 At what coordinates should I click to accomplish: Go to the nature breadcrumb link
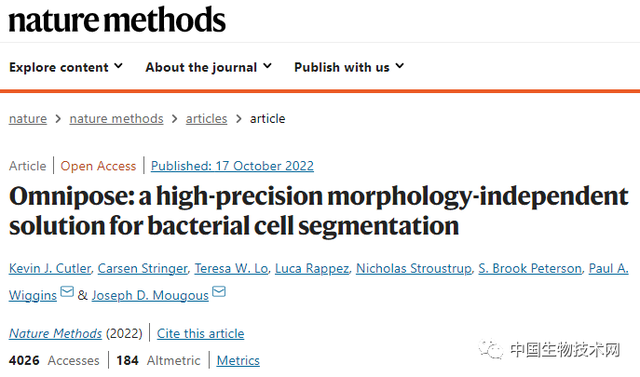28,119
